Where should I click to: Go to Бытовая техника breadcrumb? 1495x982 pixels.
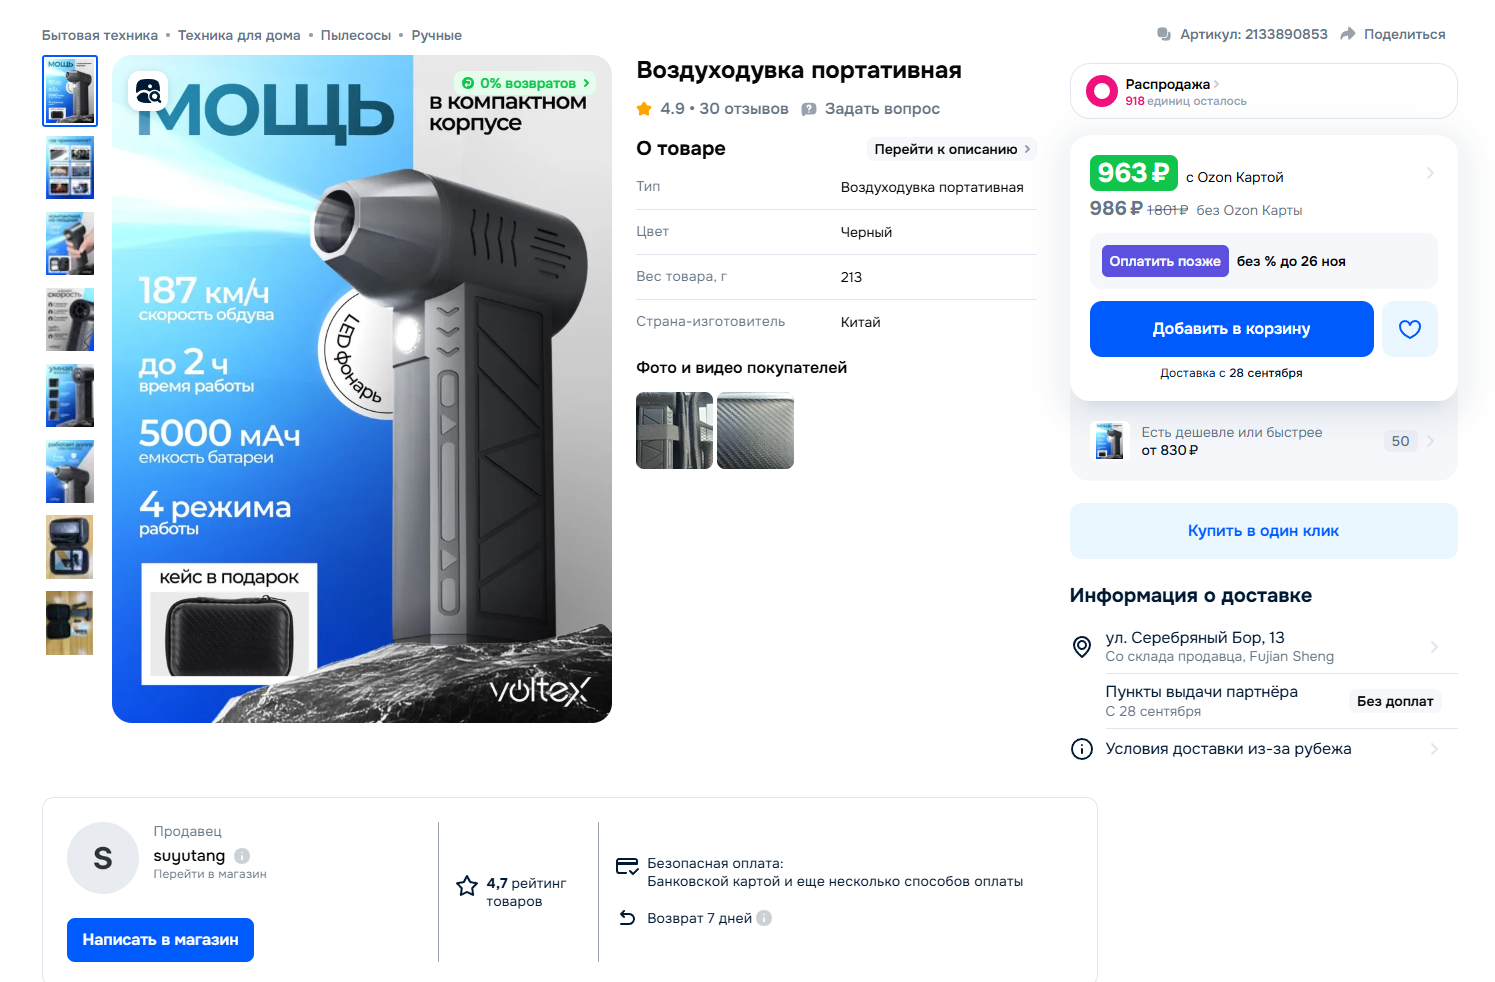pyautogui.click(x=100, y=35)
